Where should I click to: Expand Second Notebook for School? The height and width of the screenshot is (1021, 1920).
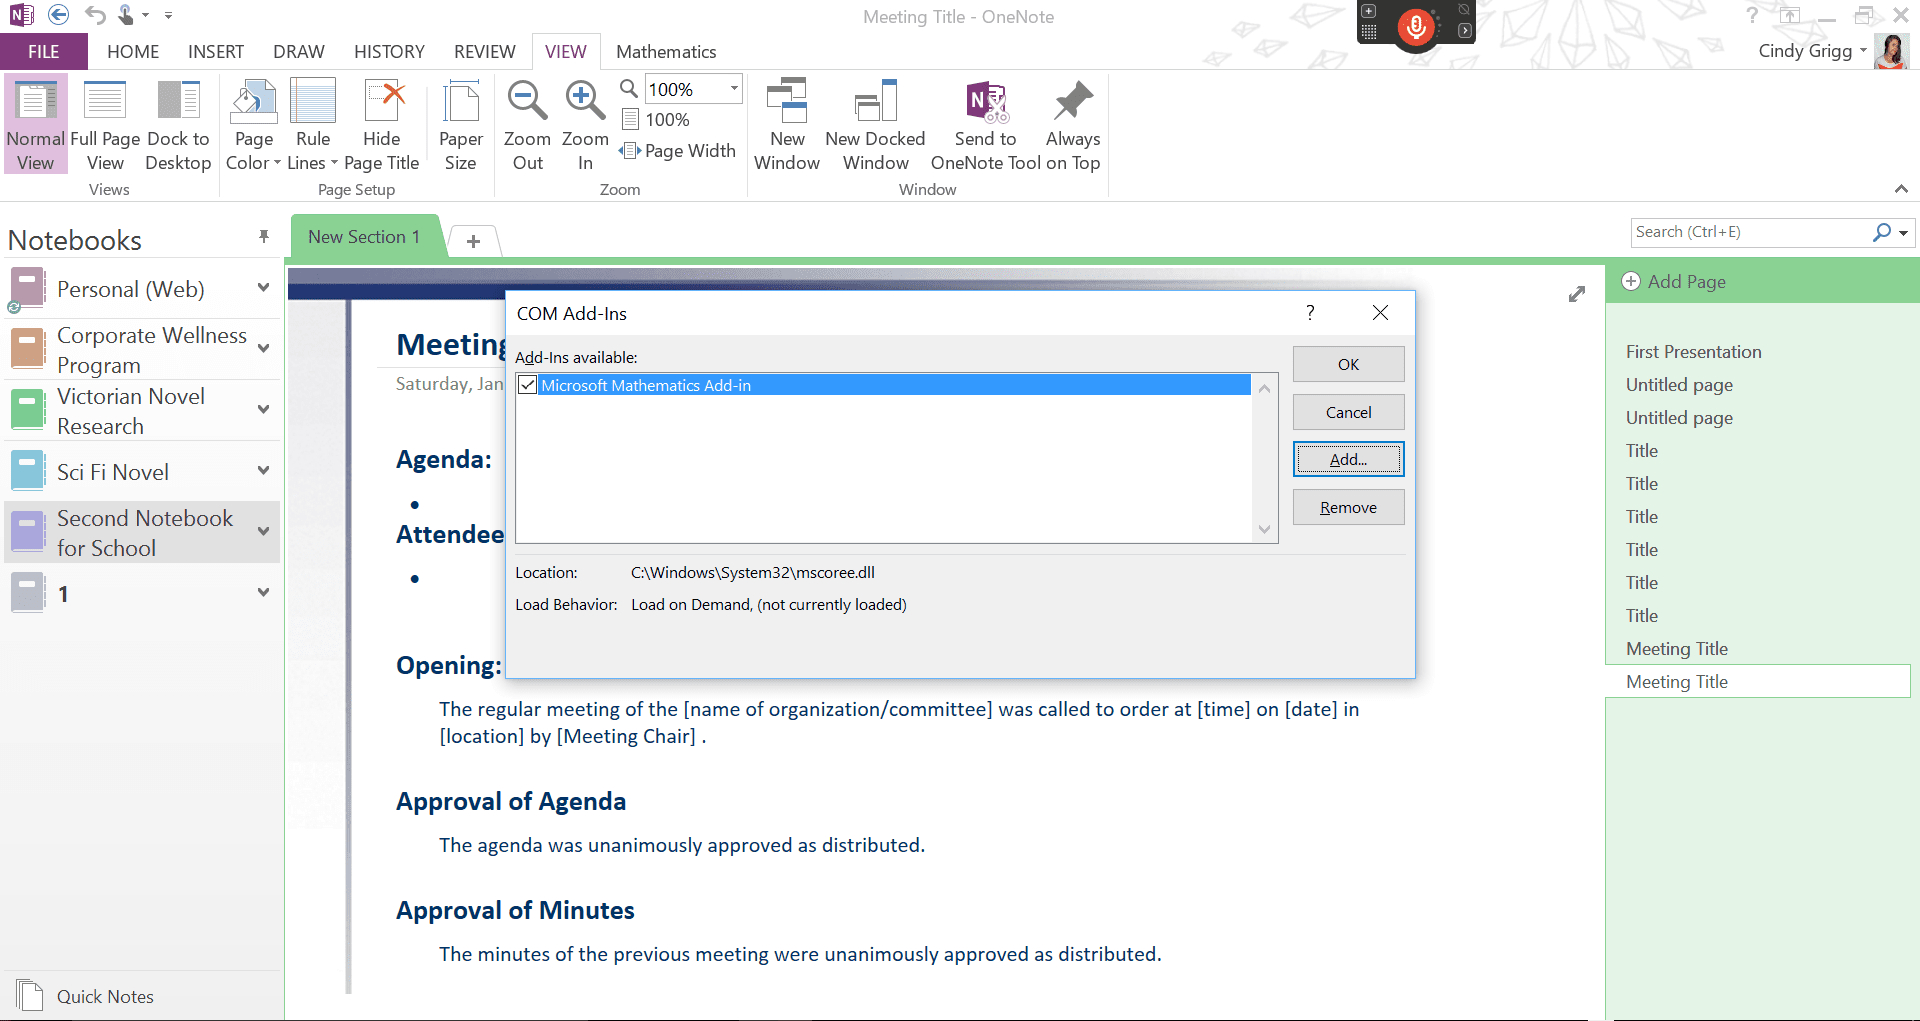tap(263, 532)
